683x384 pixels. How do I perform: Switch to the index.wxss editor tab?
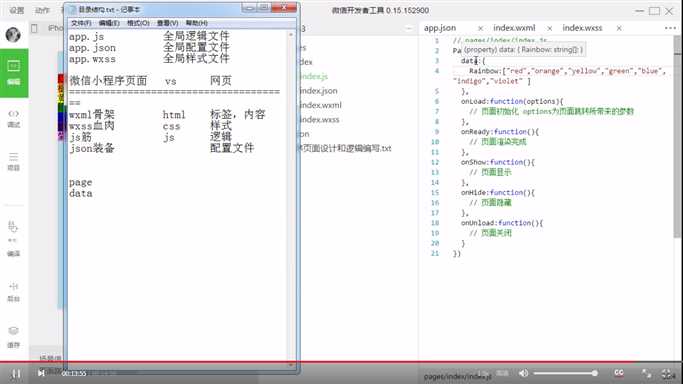(582, 28)
